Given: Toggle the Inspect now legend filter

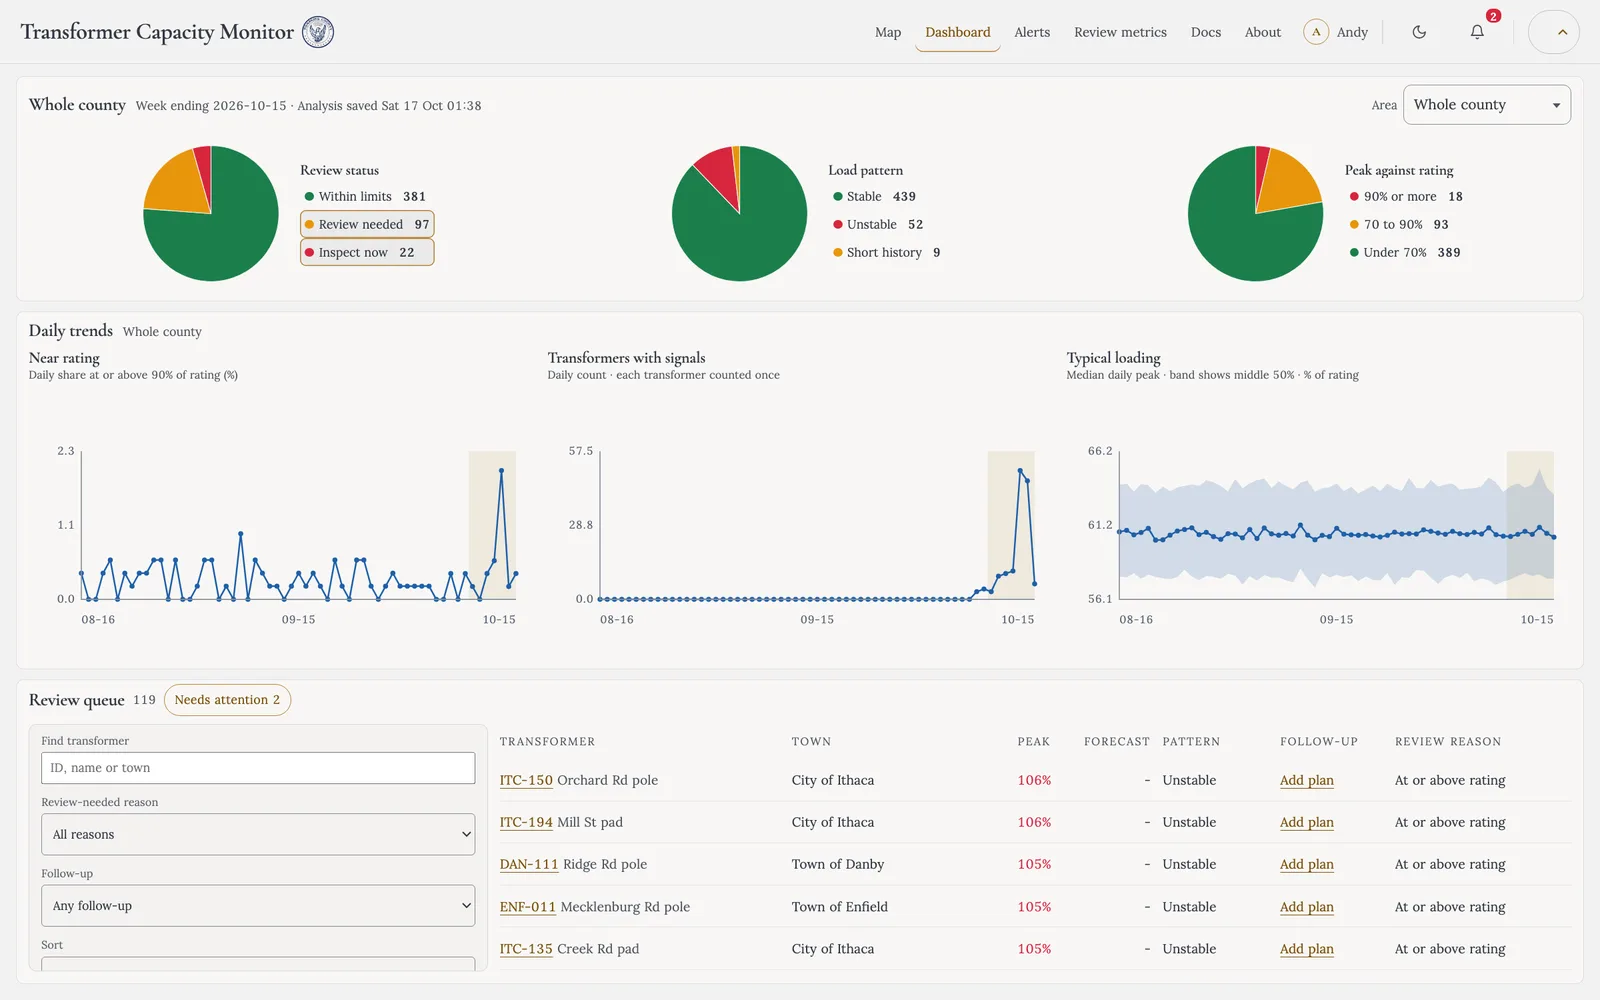Looking at the screenshot, I should (367, 252).
